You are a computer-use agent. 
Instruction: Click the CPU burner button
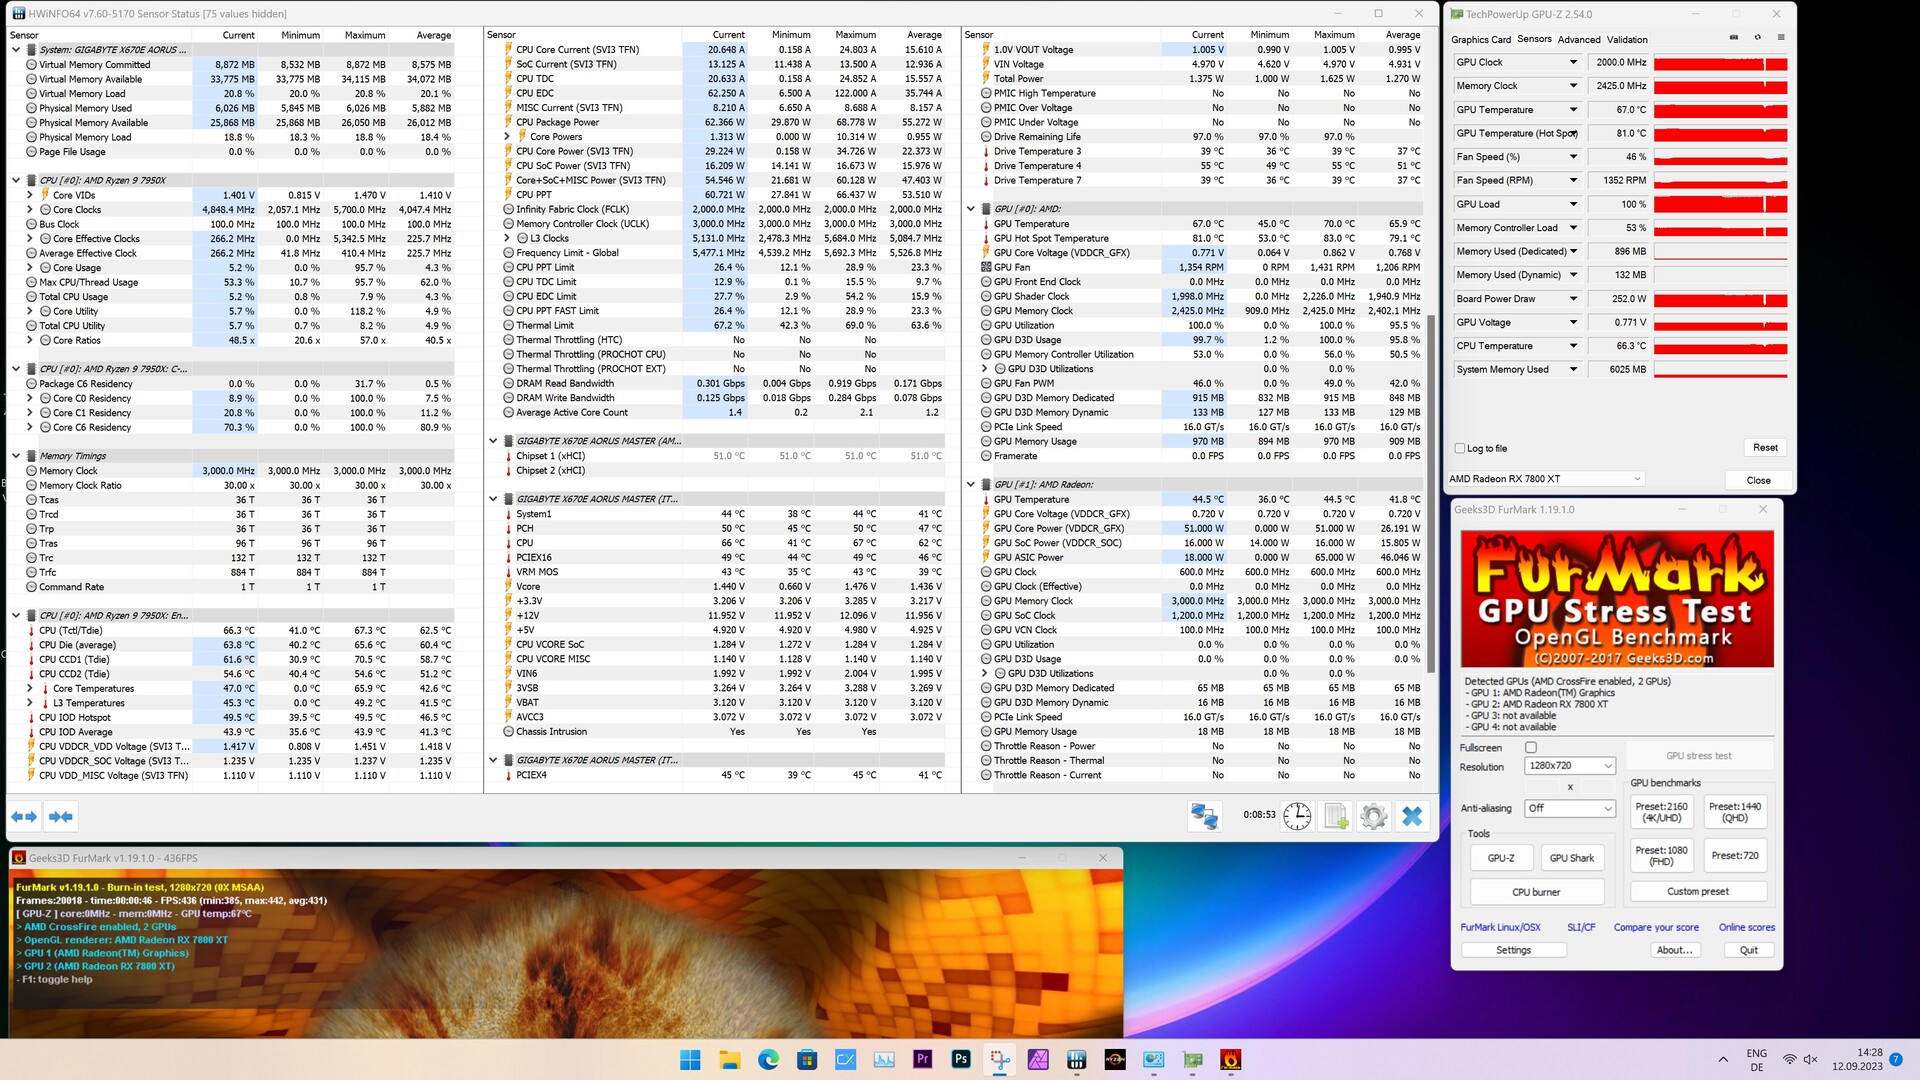click(x=1536, y=892)
